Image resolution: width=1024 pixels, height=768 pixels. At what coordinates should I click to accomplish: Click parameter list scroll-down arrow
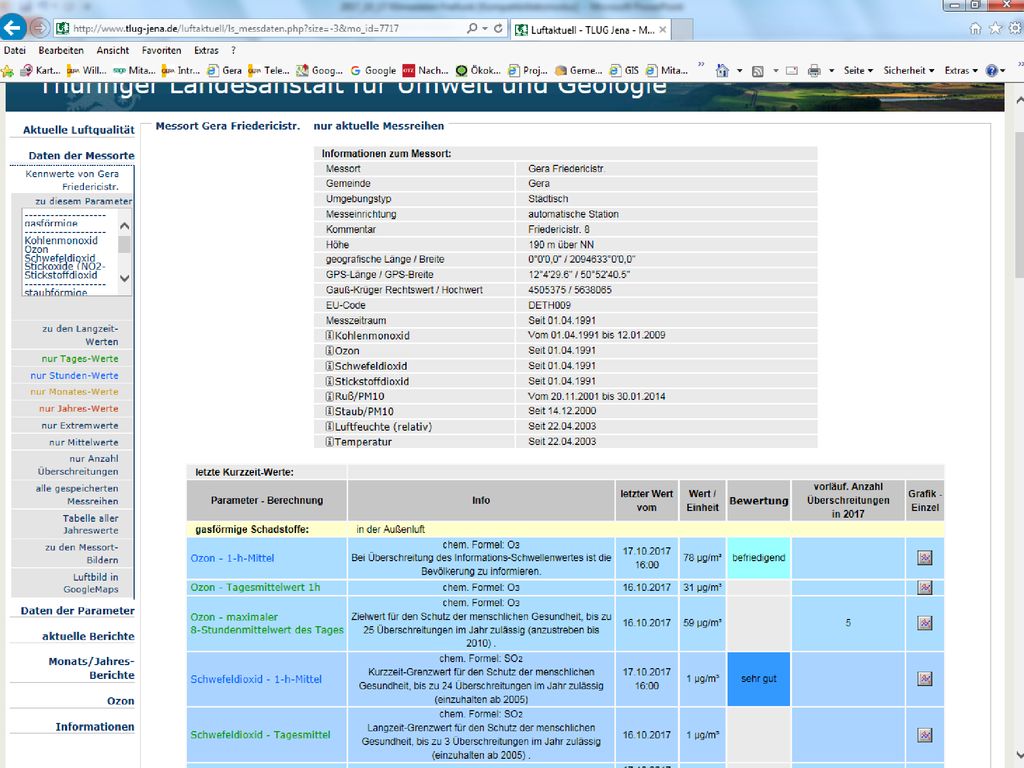click(x=125, y=278)
